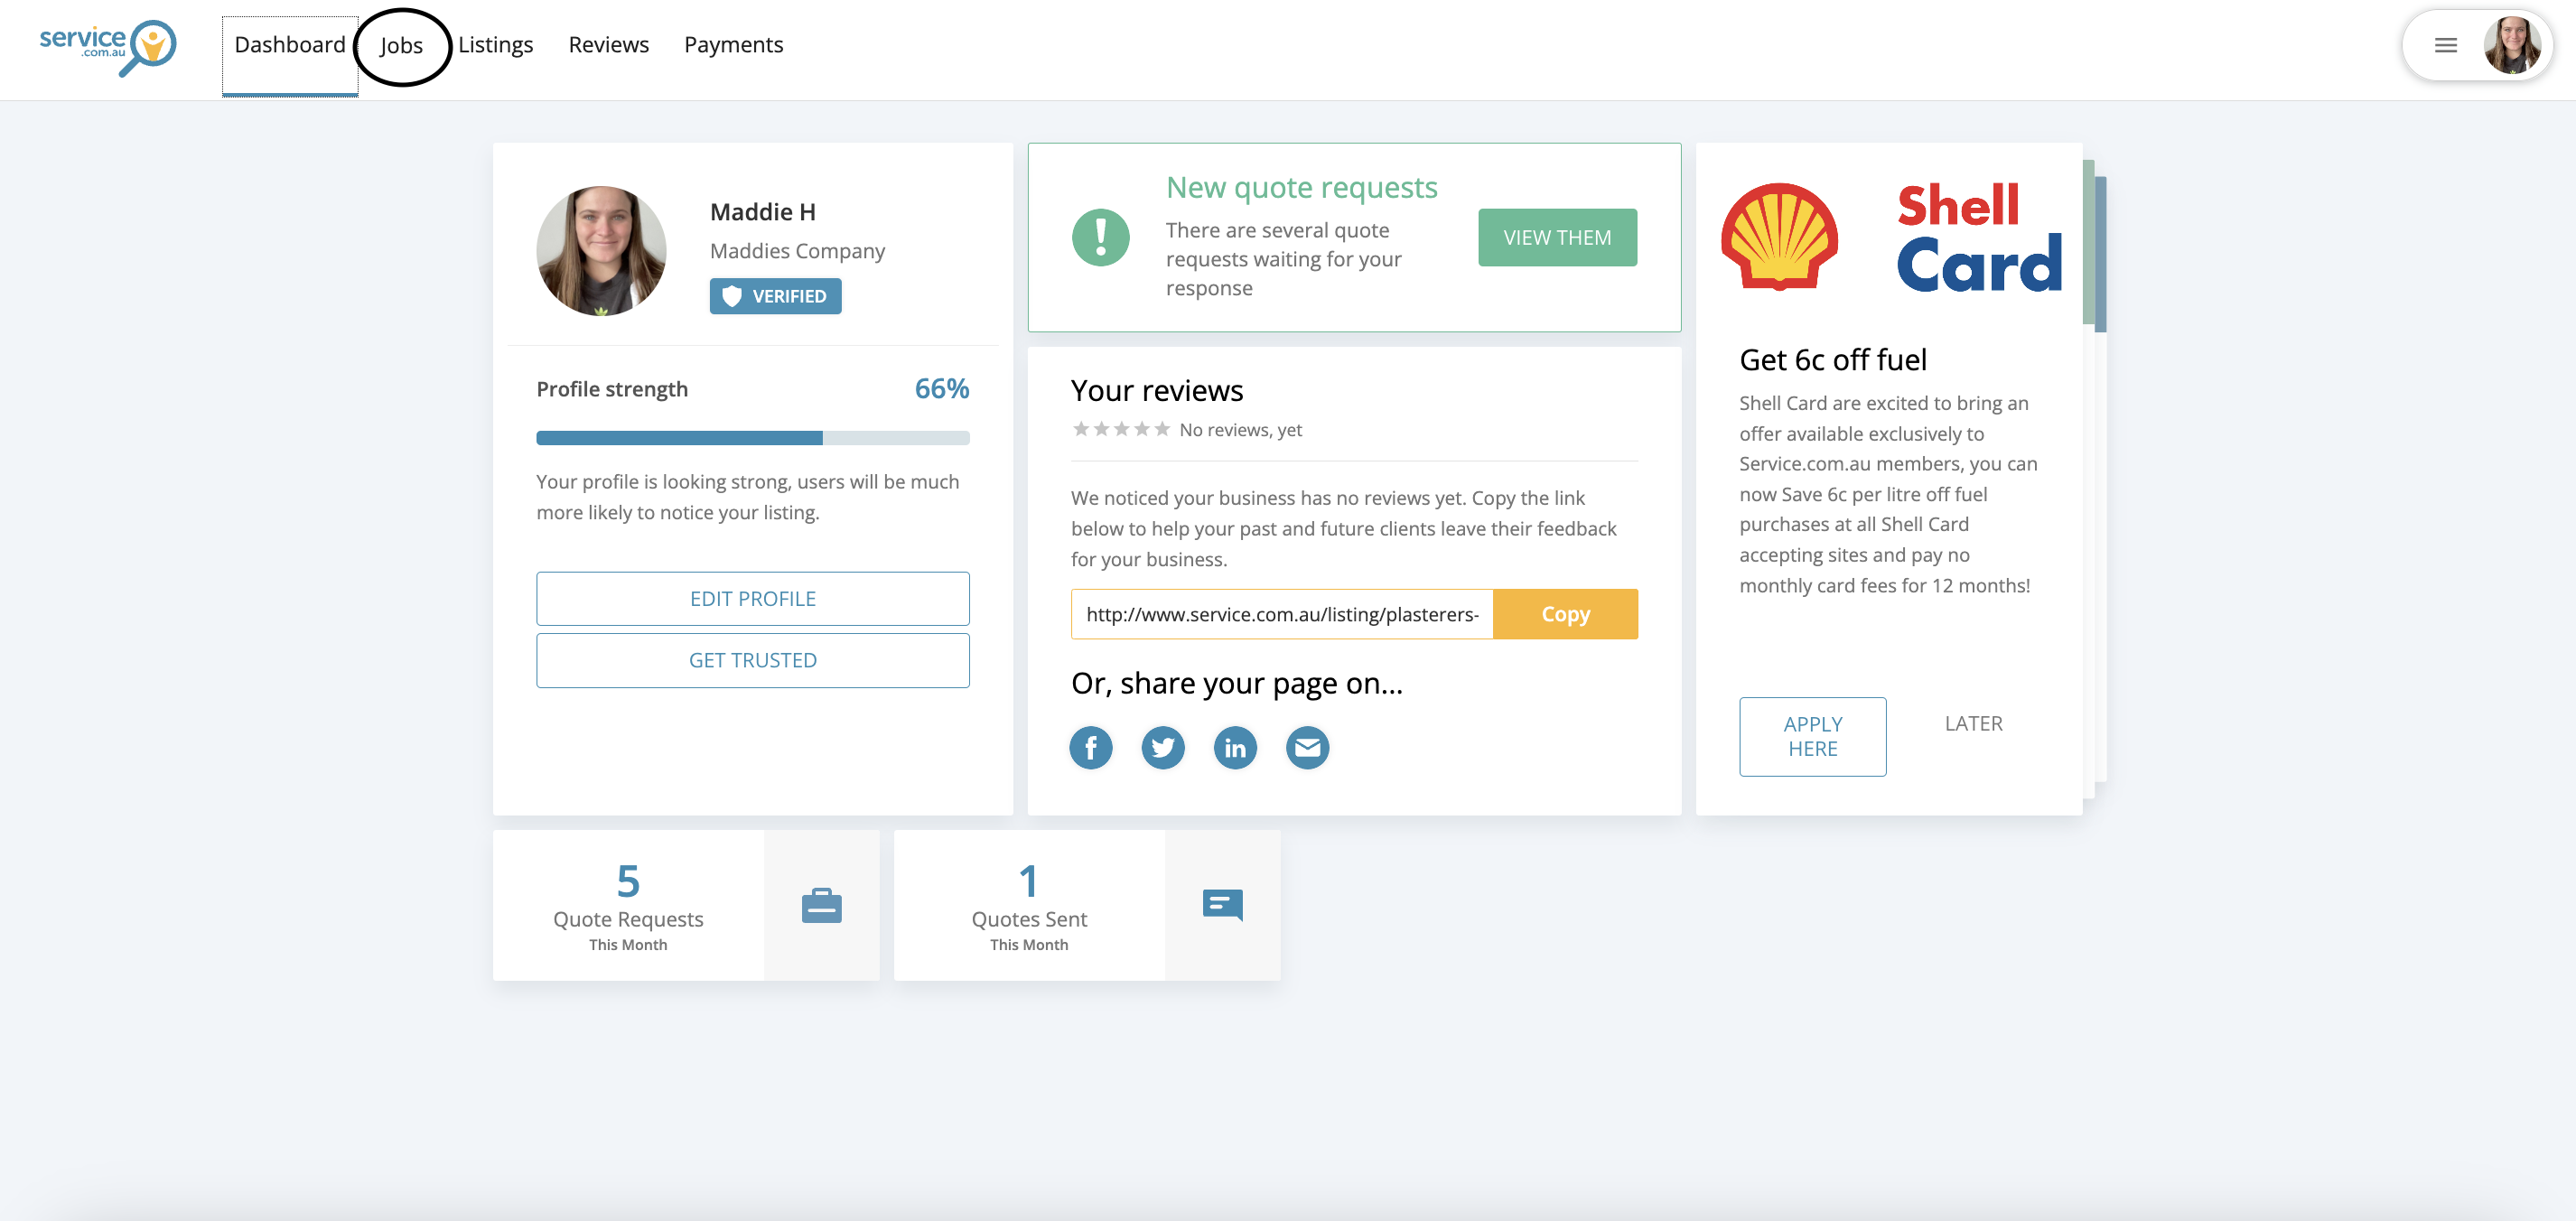This screenshot has height=1221, width=2576.
Task: Open the Payments tab
Action: tap(733, 45)
